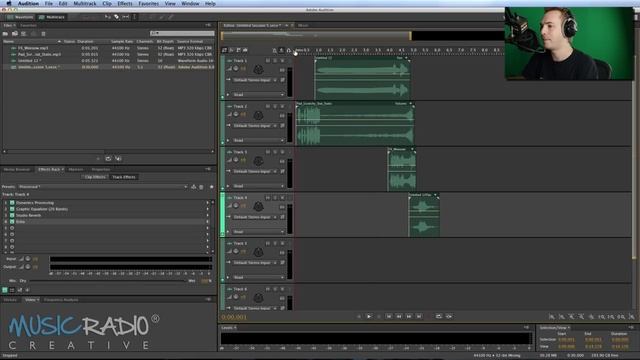Click the Sends icon above tracks
Viewport: 640px width, 360px height.
point(238,50)
